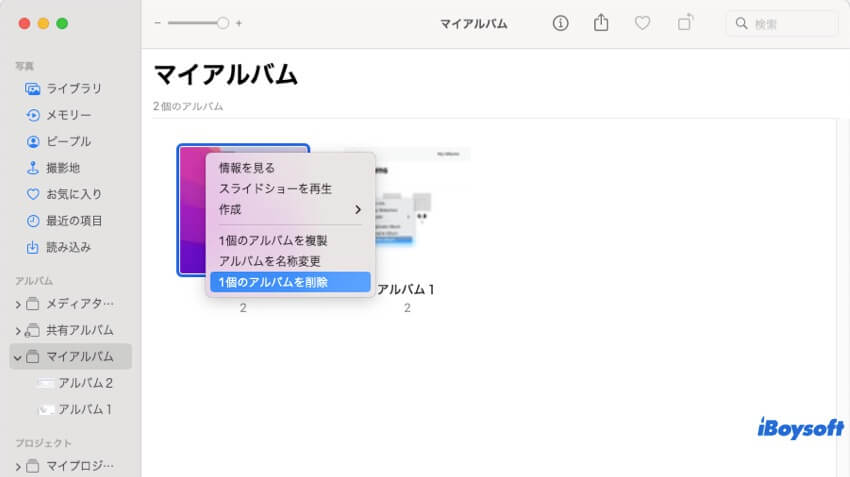Click the magnifier icon in search field
850x477 pixels.
pyautogui.click(x=741, y=23)
